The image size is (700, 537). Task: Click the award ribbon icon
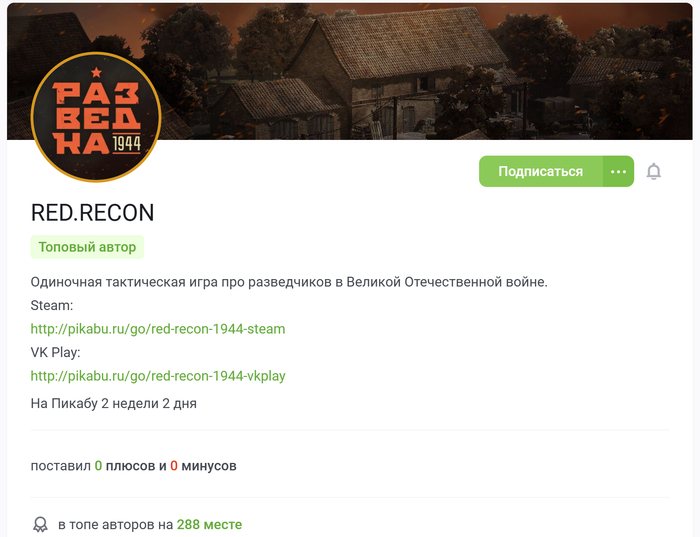40,525
